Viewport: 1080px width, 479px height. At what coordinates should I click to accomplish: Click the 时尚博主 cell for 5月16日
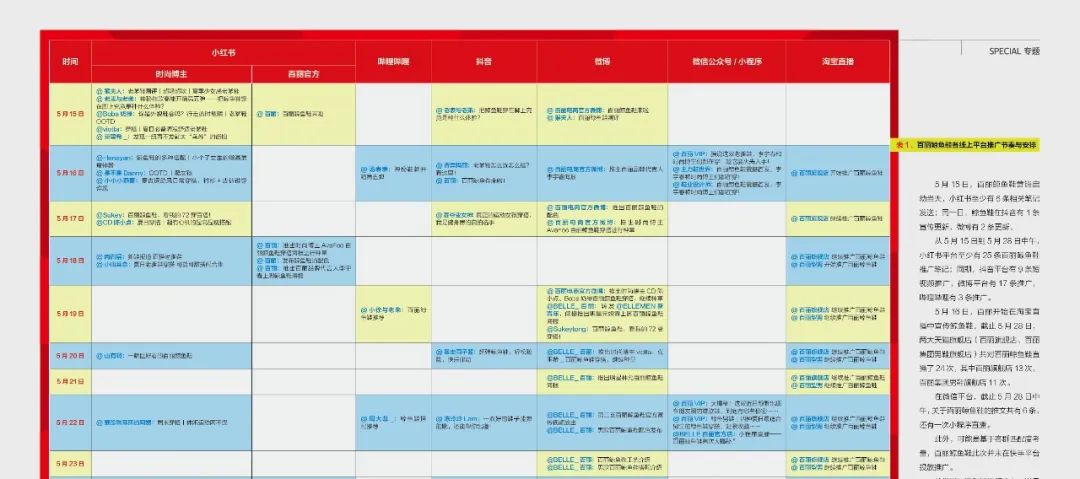point(172,173)
